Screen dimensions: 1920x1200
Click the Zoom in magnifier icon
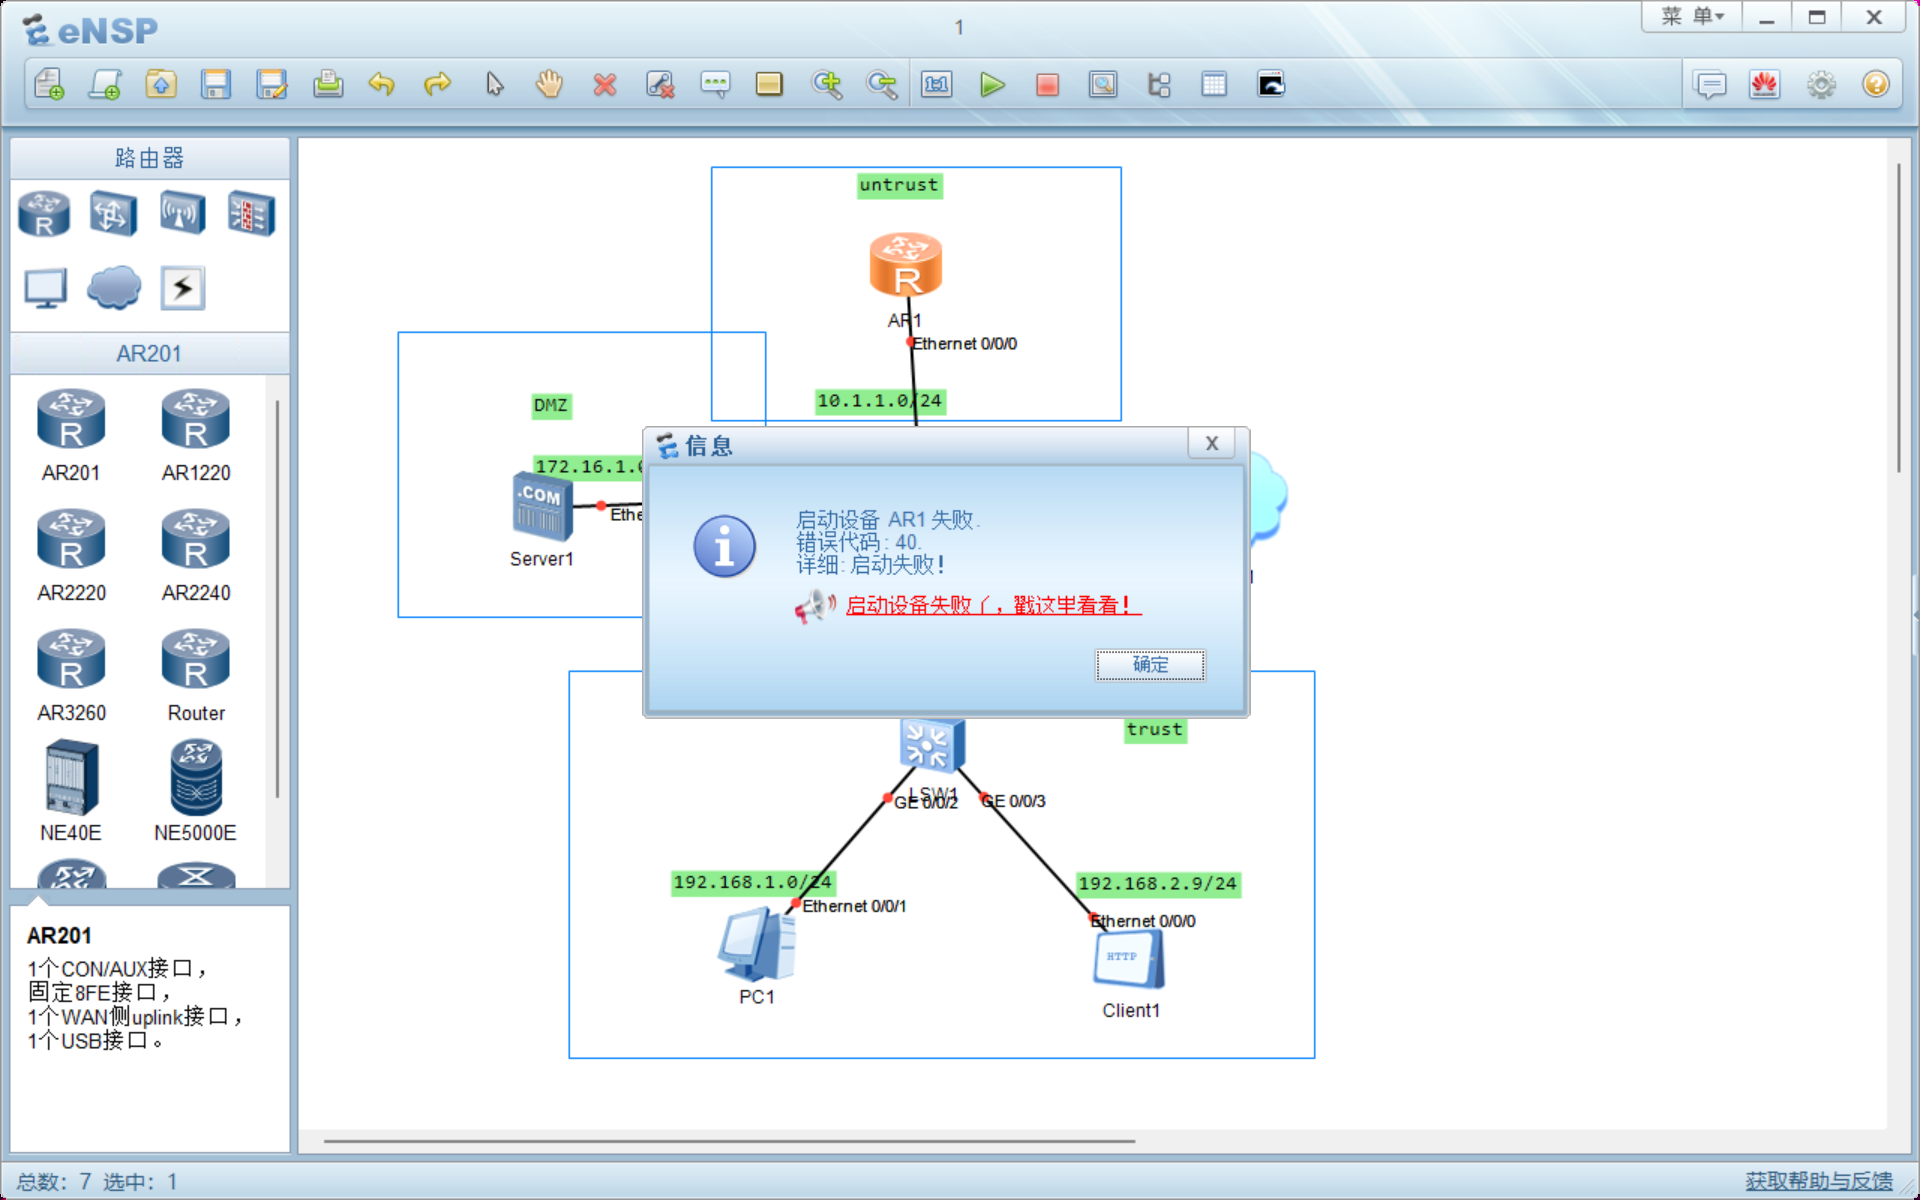826,85
